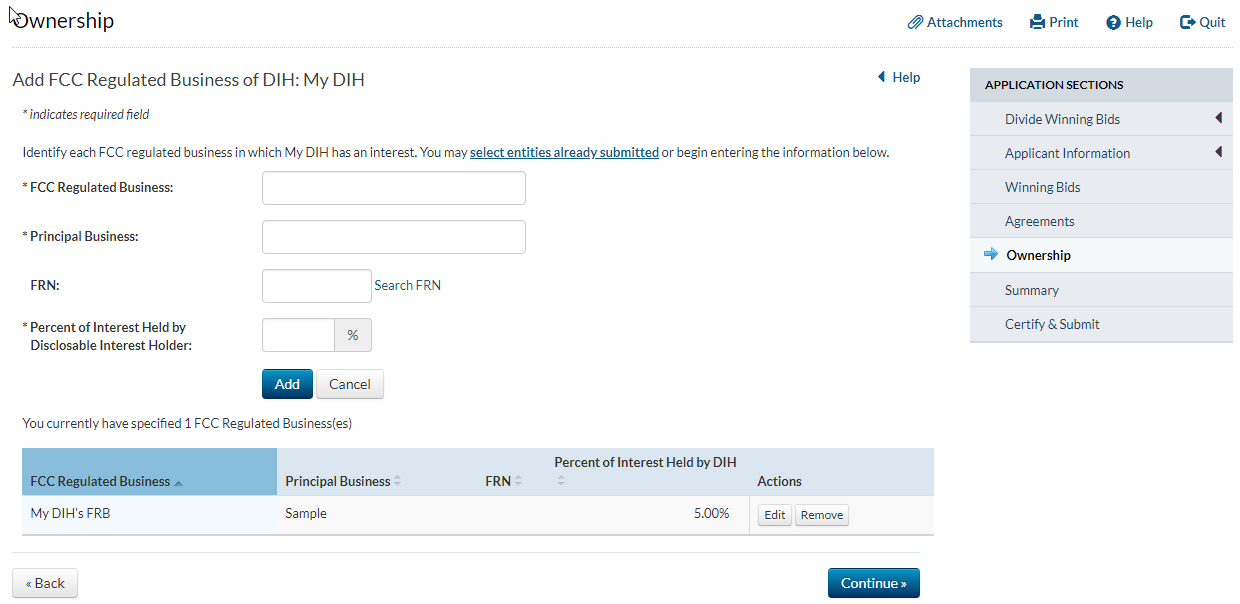Screen dimensions: 1240x604
Task: Click the Search FRN link
Action: 407,285
